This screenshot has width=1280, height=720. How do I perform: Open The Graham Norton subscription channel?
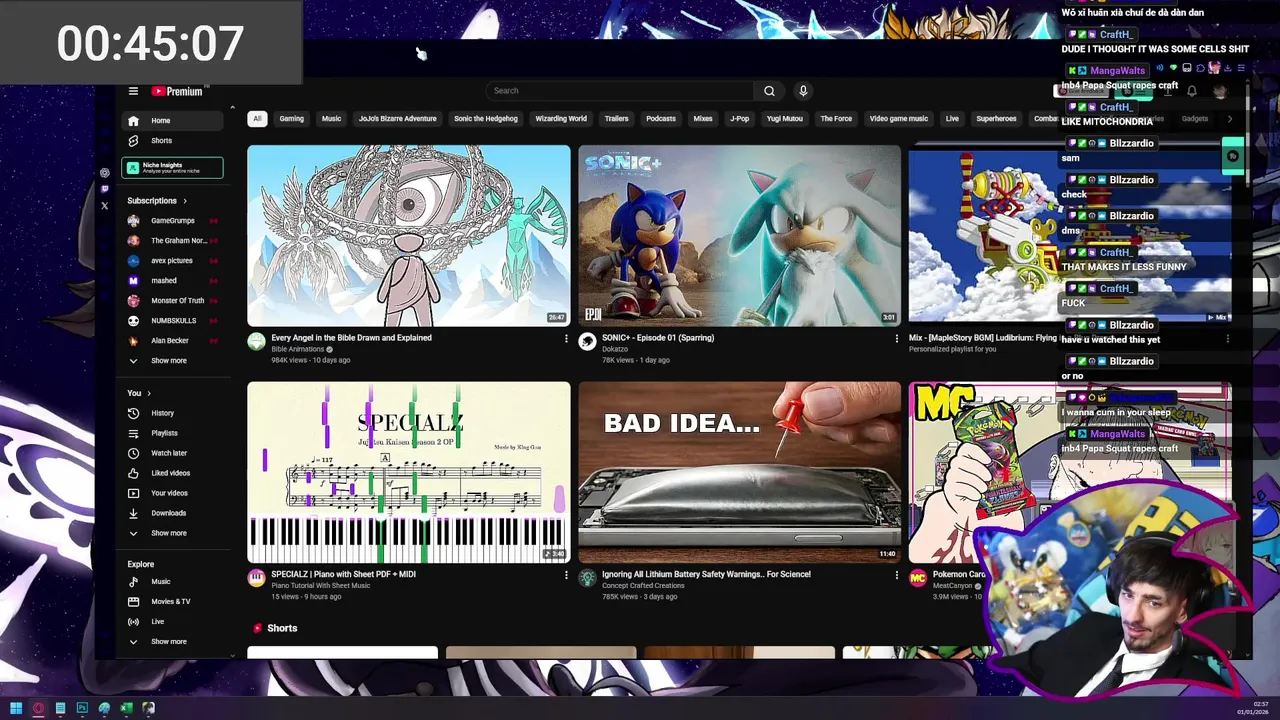pyautogui.click(x=172, y=241)
